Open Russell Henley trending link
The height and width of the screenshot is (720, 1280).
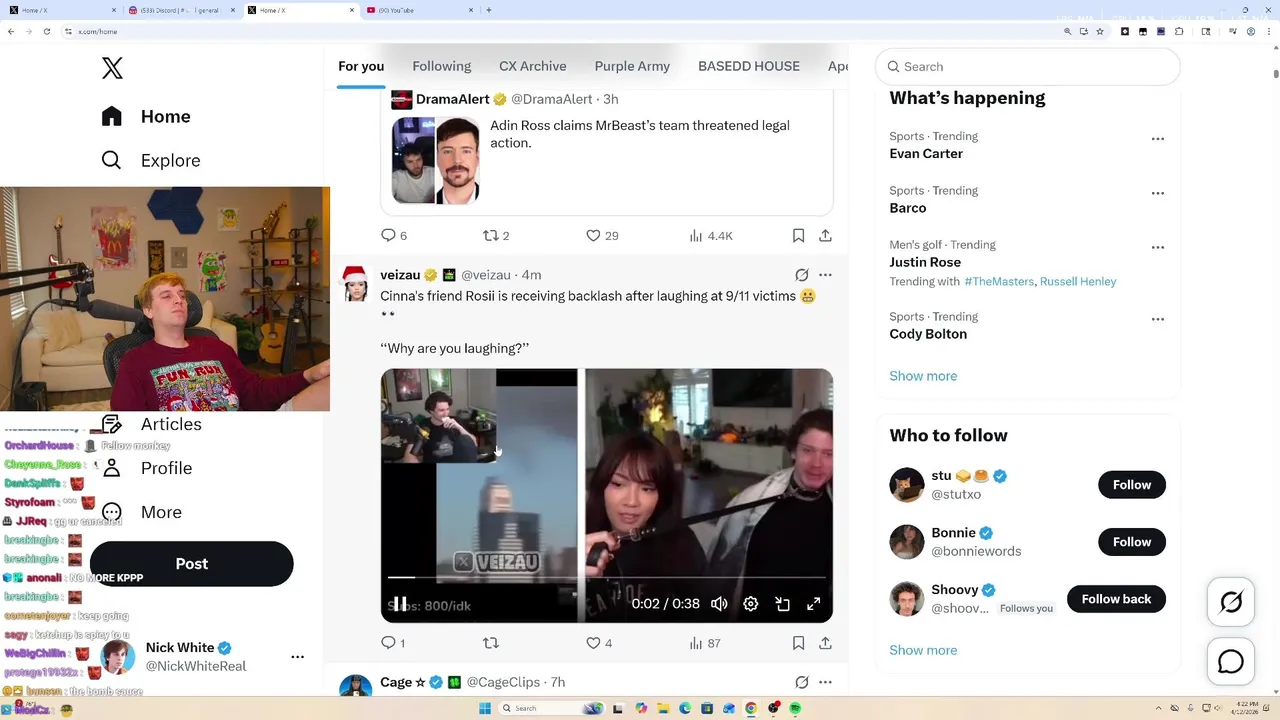pos(1078,281)
